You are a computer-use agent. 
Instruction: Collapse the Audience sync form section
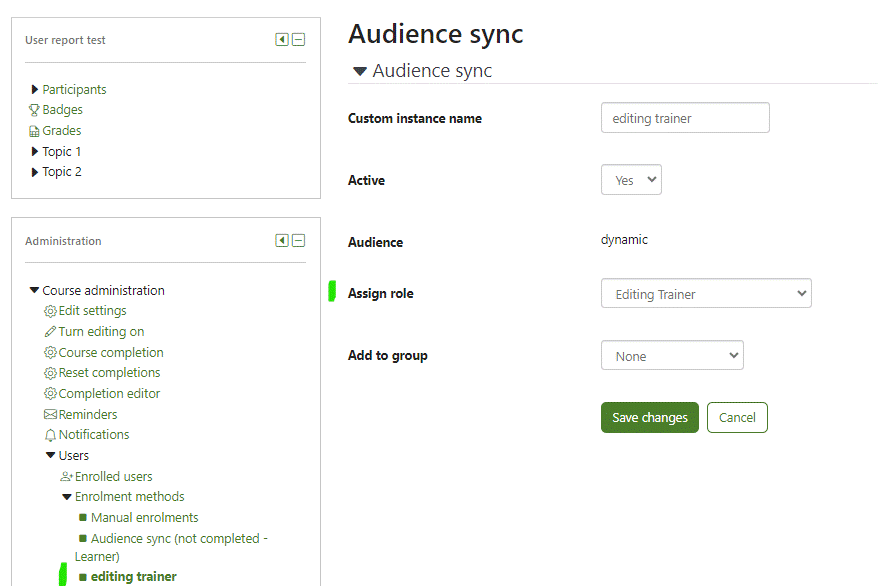click(359, 71)
